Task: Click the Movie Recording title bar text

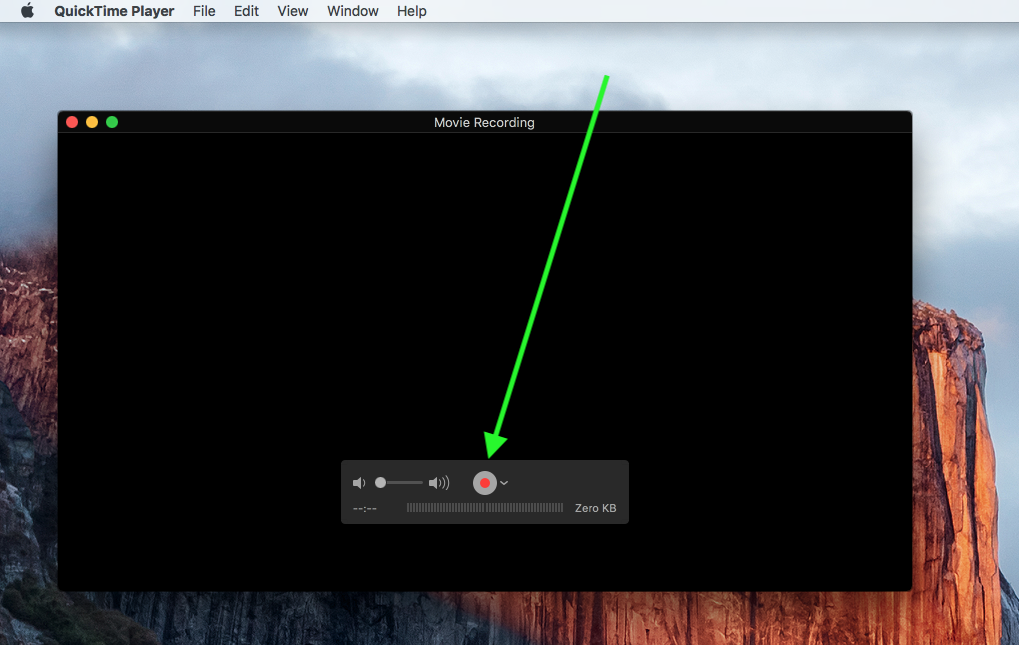Action: (484, 122)
